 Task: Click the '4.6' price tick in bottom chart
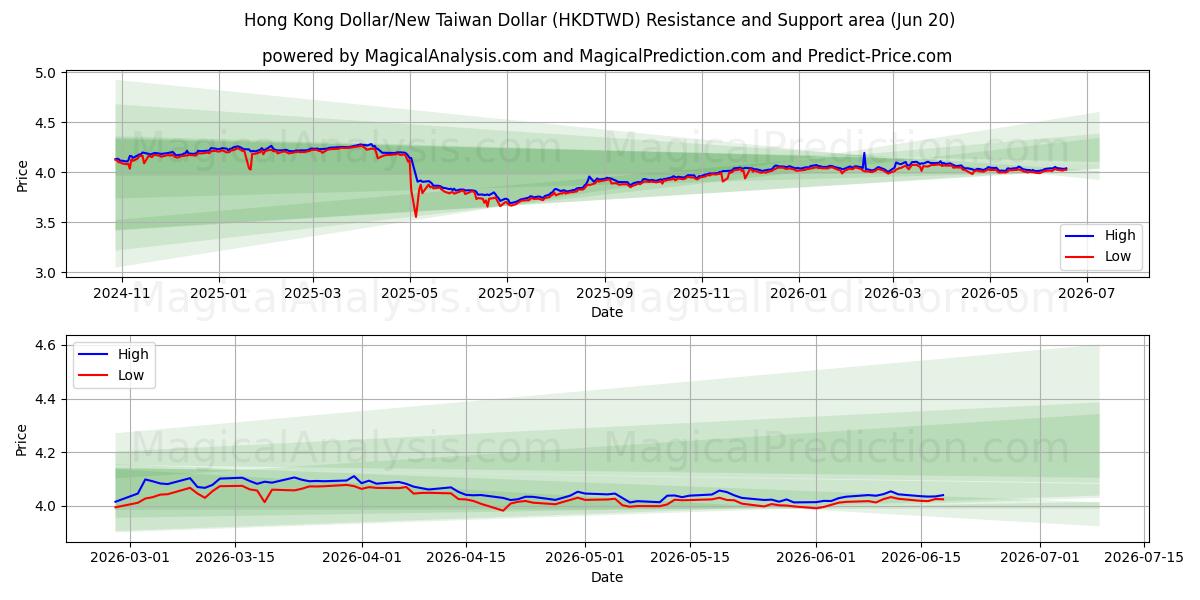[46, 345]
